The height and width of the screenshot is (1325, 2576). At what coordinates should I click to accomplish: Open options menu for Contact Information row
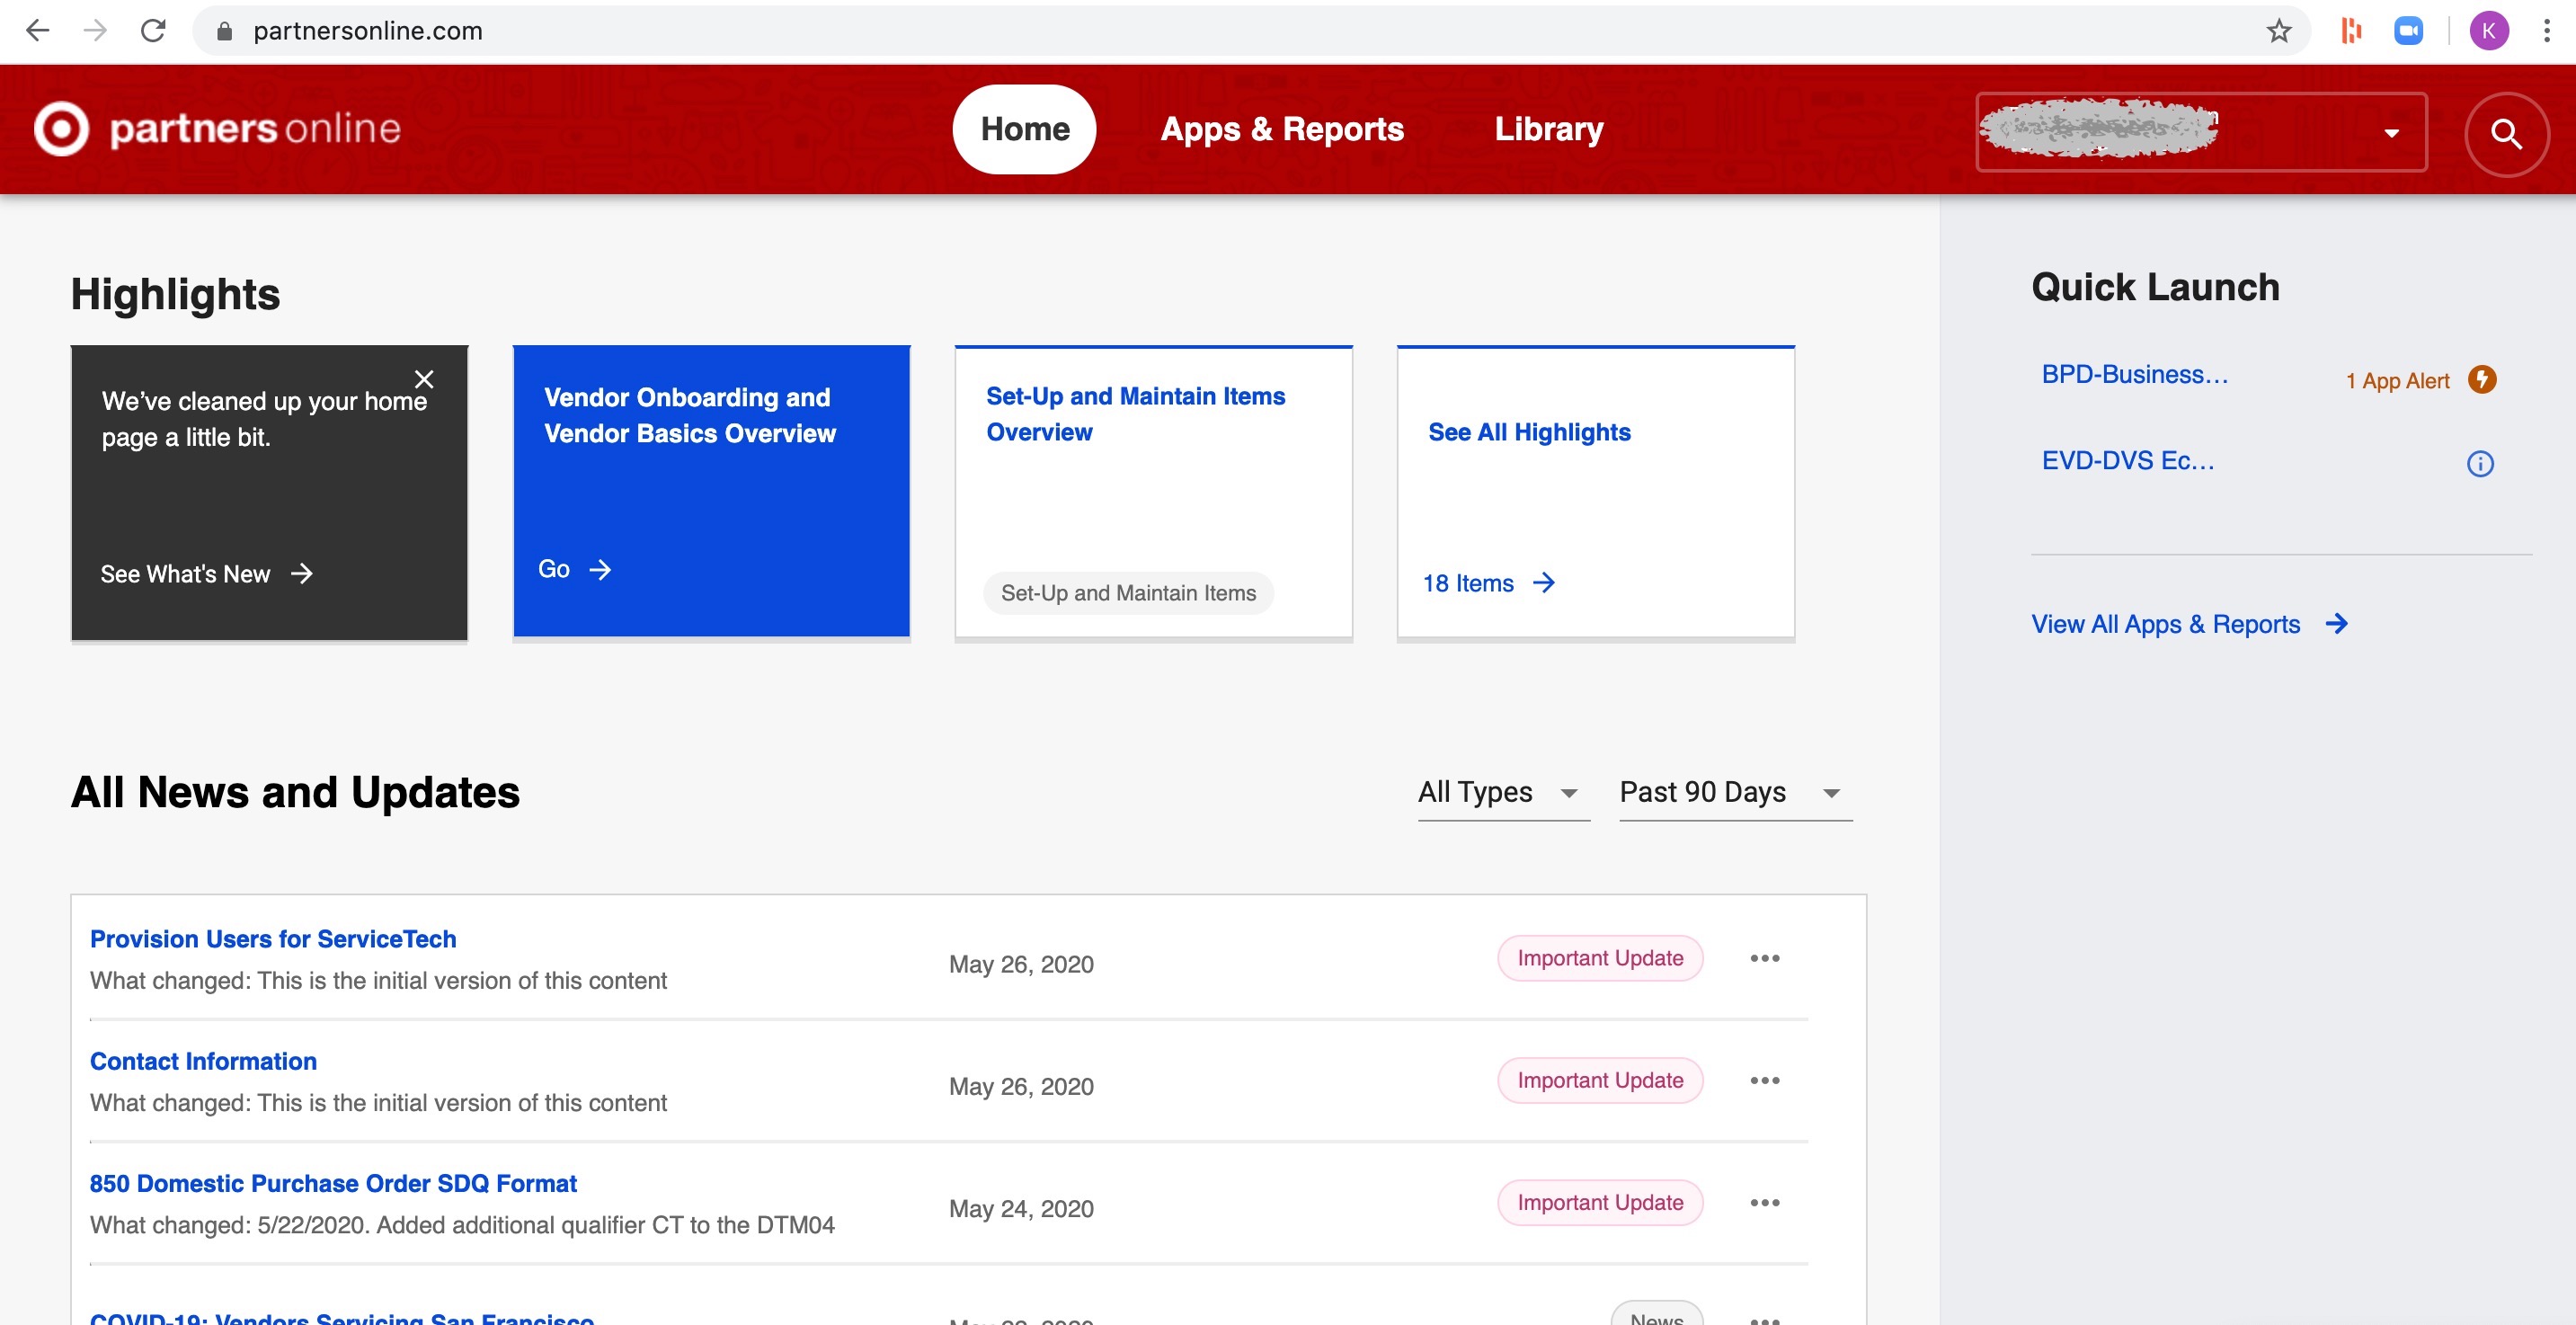[x=1764, y=1080]
